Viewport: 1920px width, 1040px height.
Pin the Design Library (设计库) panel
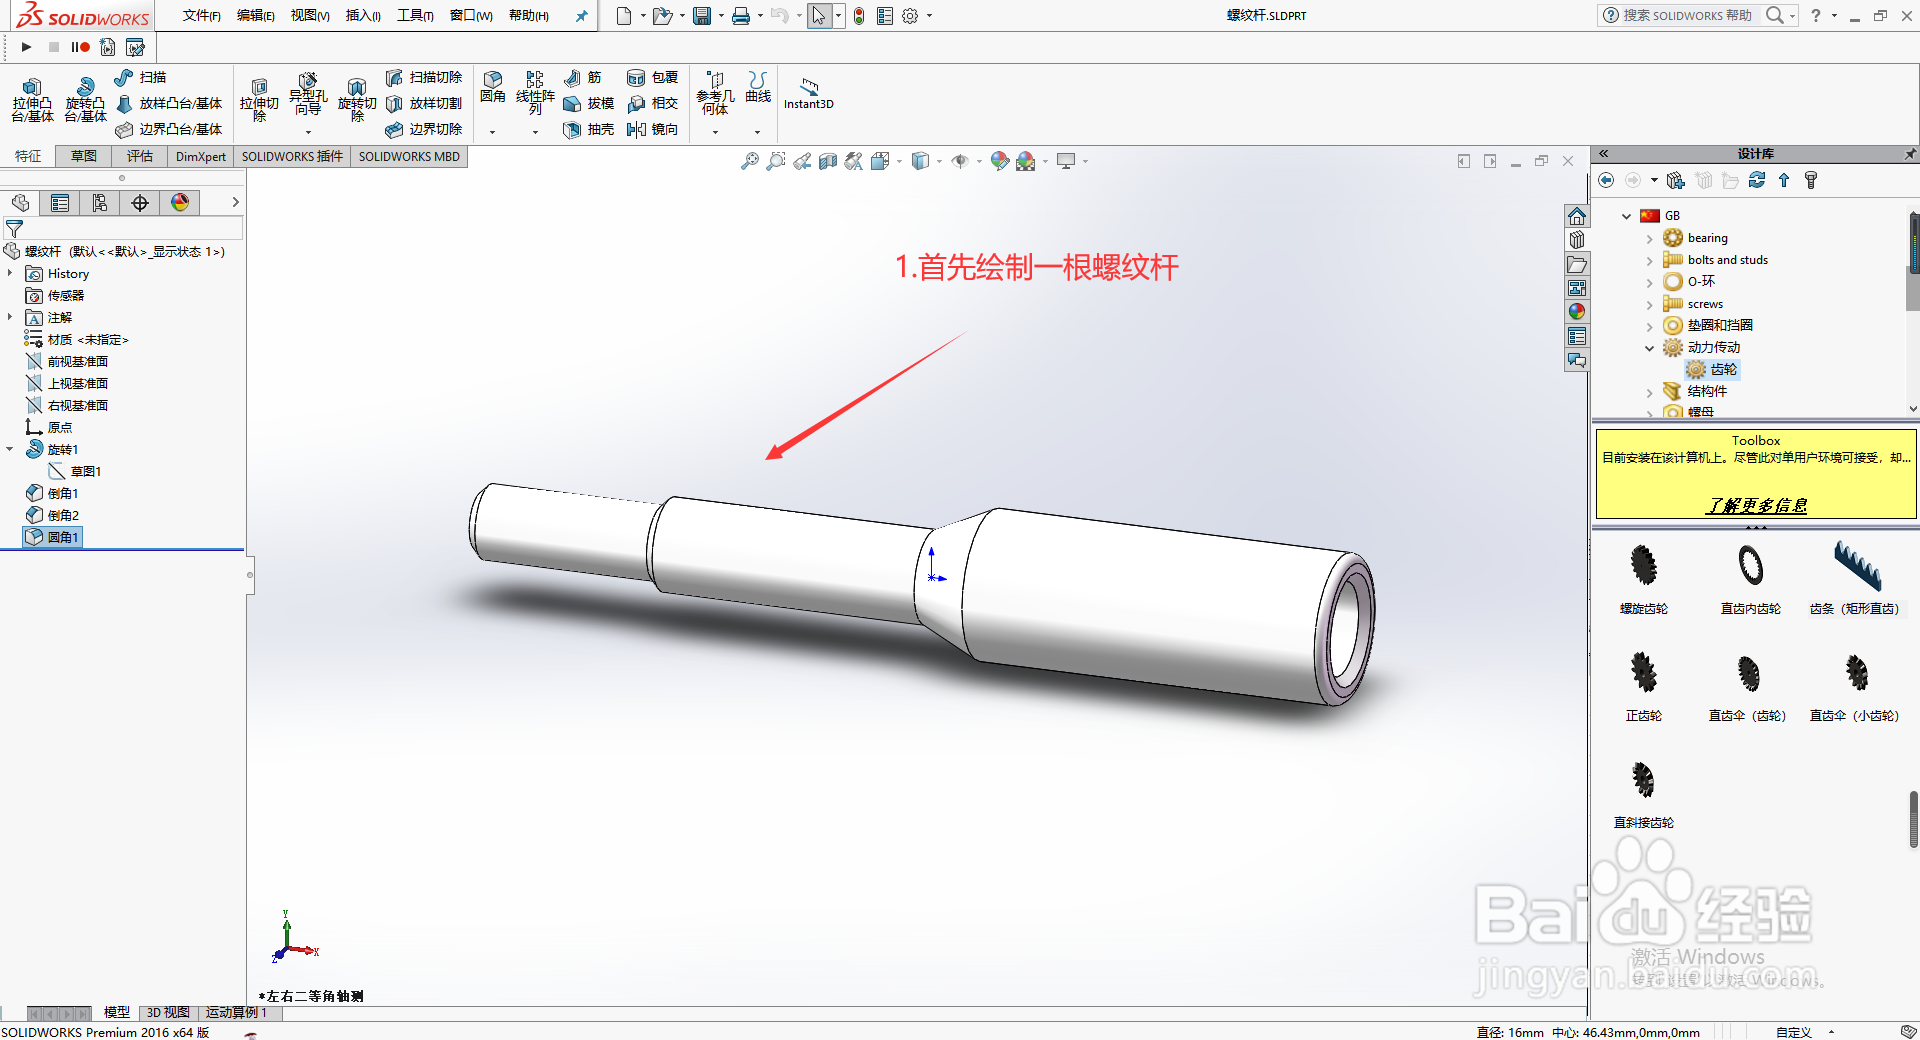coord(1909,154)
